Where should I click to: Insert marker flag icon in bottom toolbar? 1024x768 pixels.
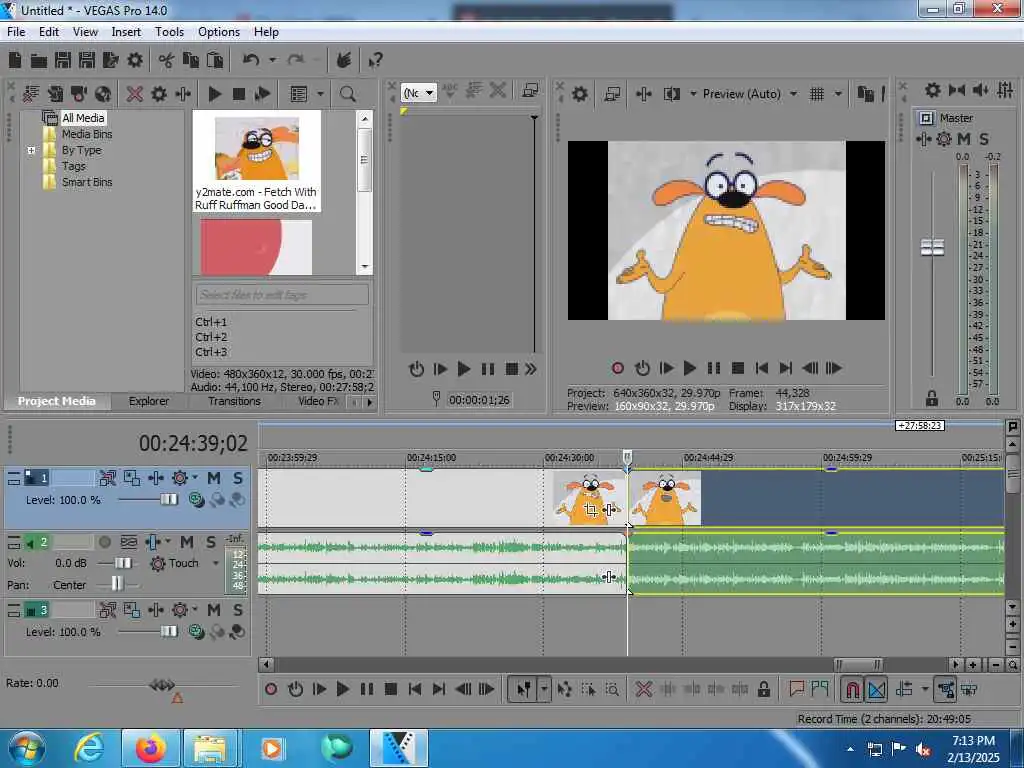(796, 688)
